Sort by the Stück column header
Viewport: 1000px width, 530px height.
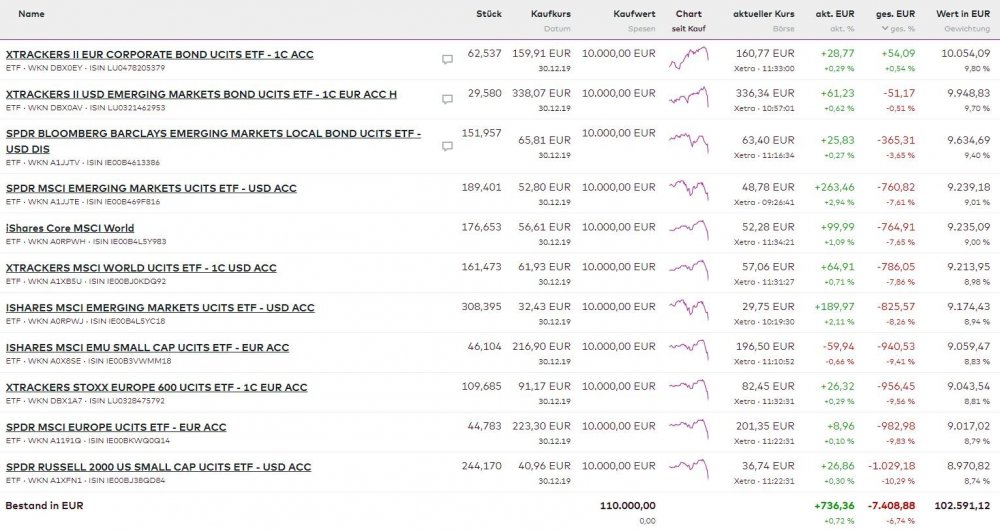(489, 14)
